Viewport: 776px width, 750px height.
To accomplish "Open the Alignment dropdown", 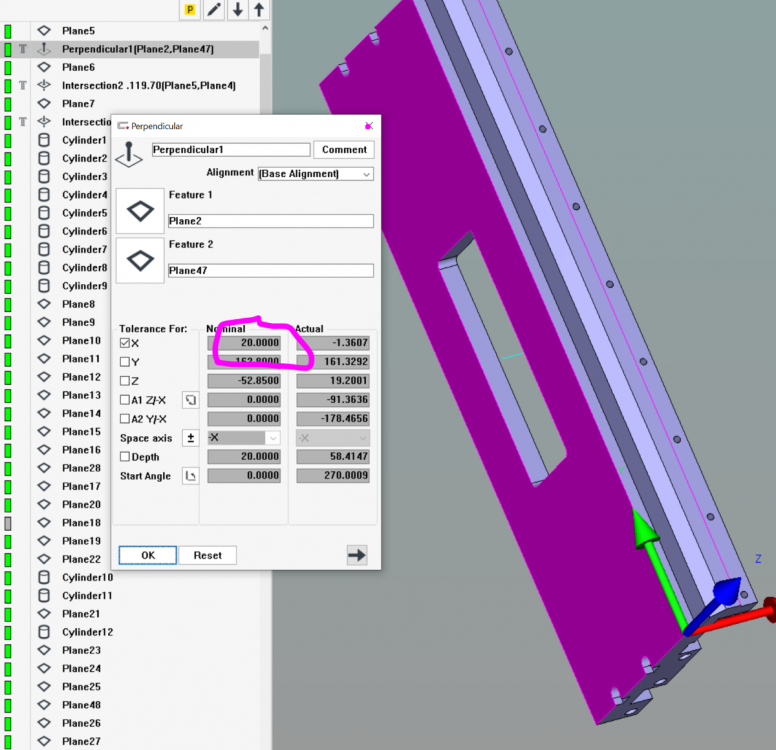I will pos(315,174).
